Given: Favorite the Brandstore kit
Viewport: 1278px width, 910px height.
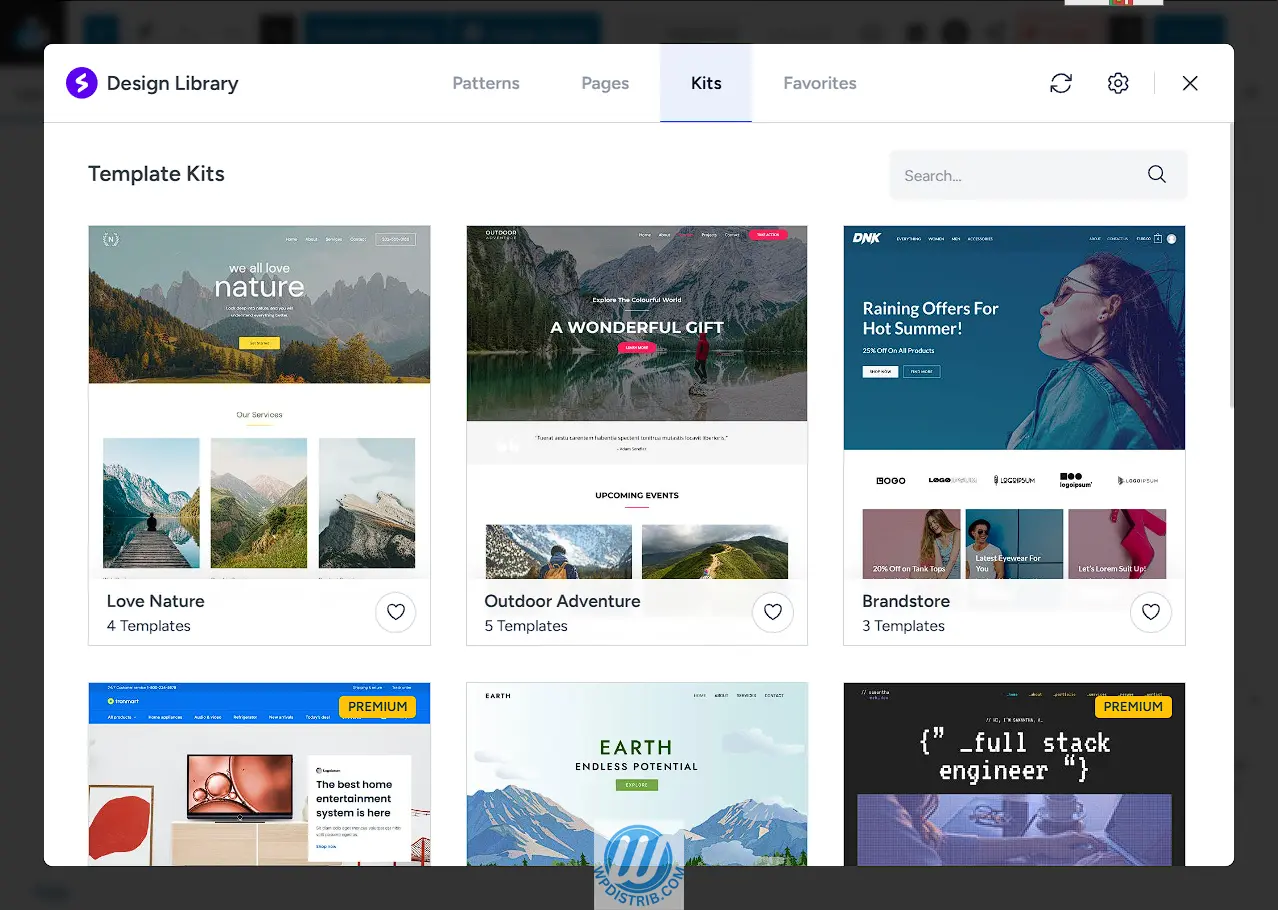Looking at the screenshot, I should [1151, 612].
